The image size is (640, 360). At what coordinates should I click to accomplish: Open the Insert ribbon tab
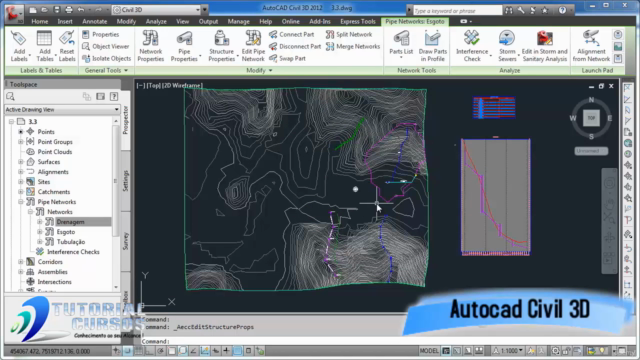(x=65, y=21)
